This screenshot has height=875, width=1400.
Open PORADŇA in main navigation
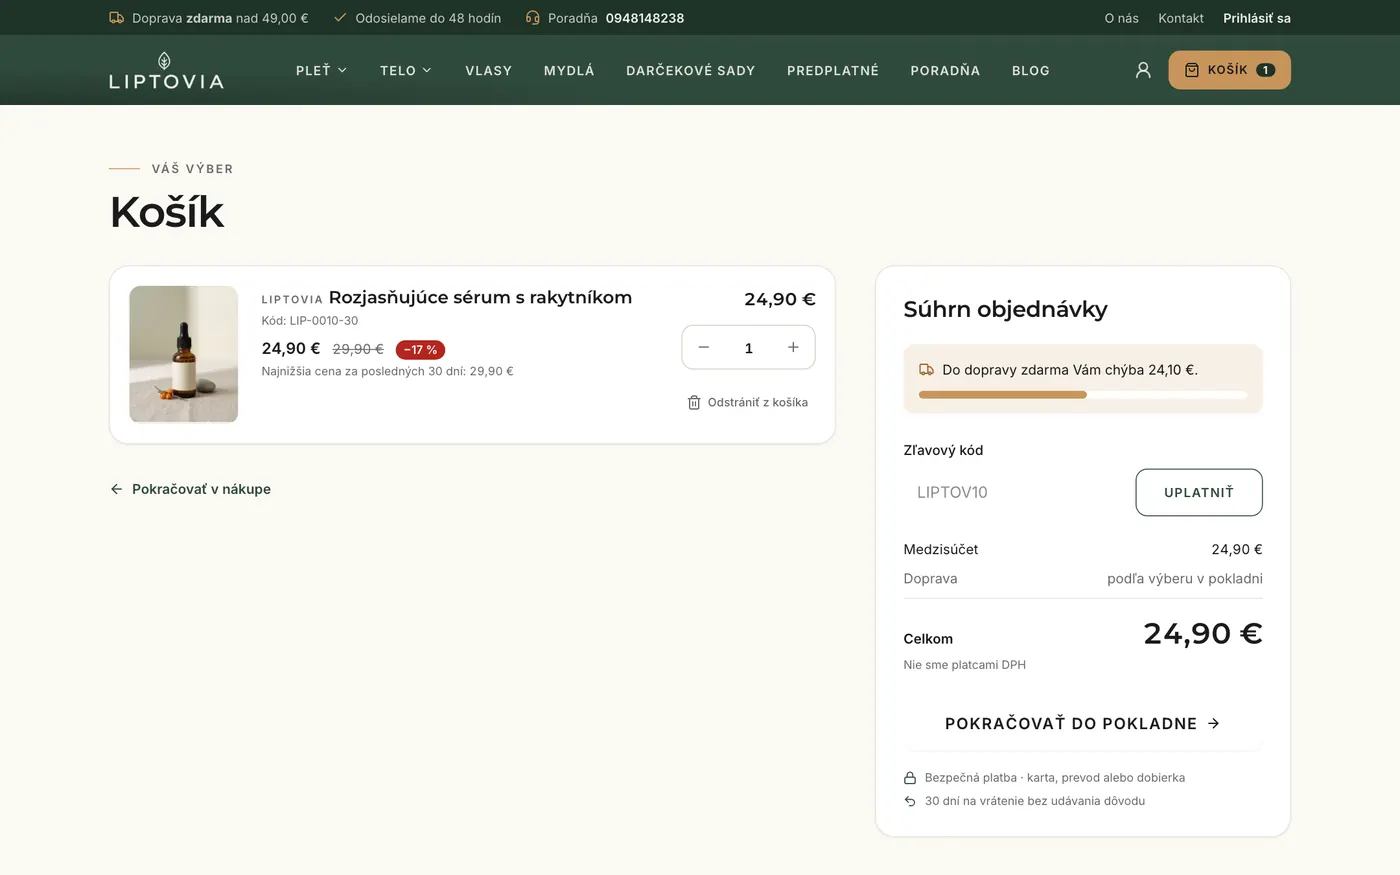(945, 70)
